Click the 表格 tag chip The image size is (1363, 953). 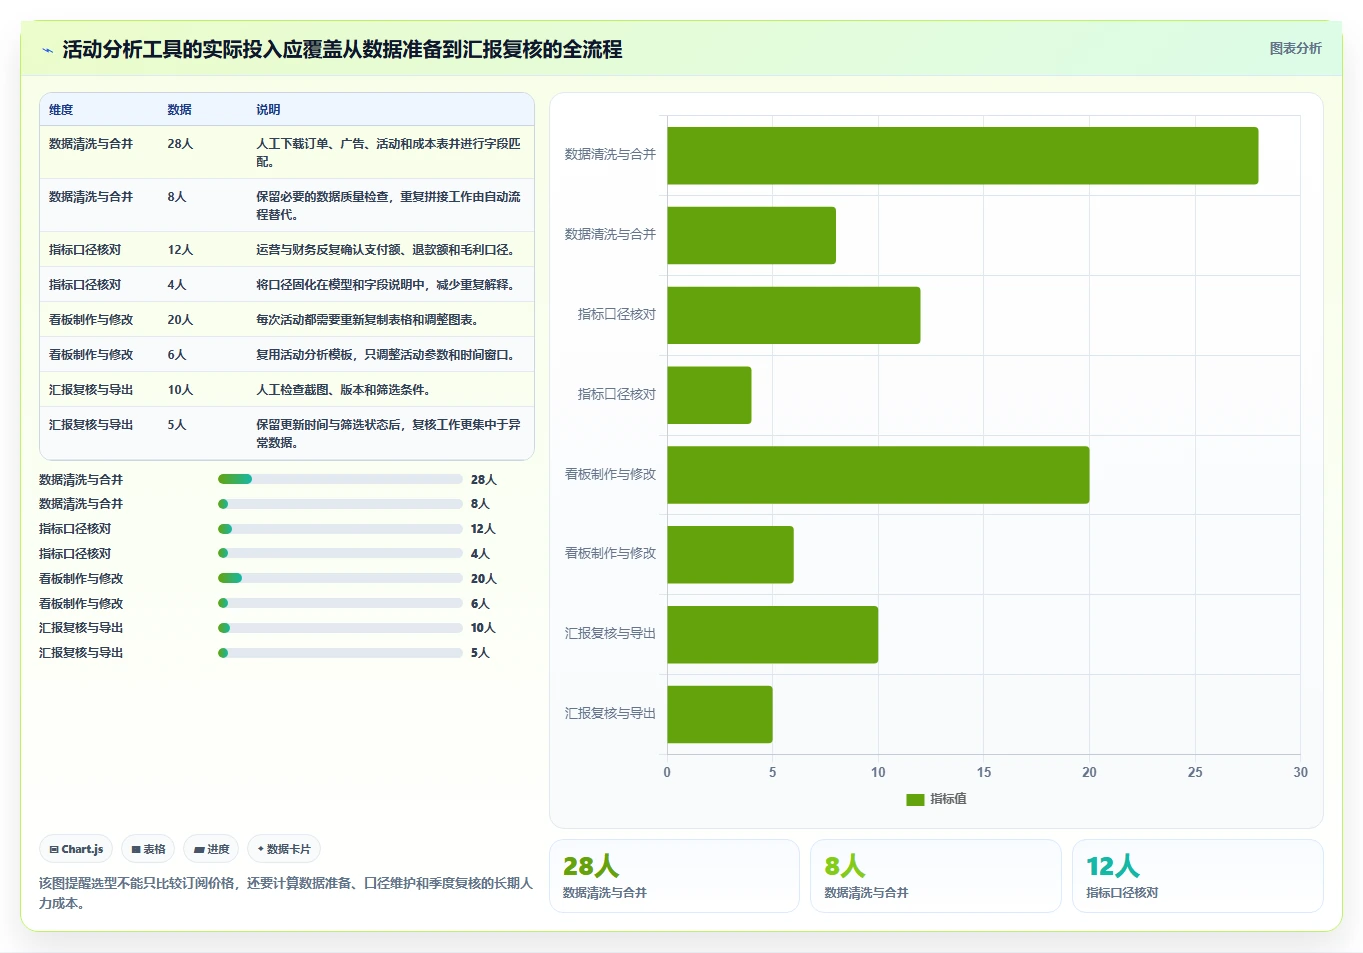click(x=148, y=849)
